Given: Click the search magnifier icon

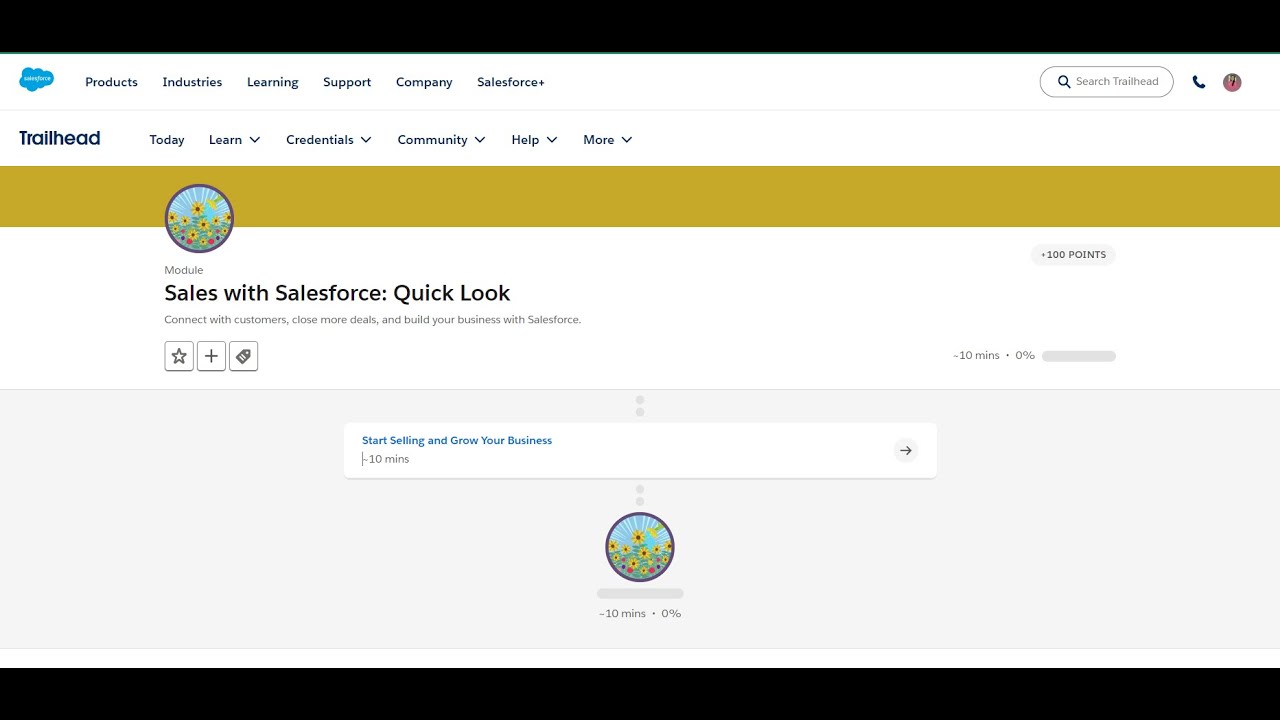Looking at the screenshot, I should [1064, 82].
